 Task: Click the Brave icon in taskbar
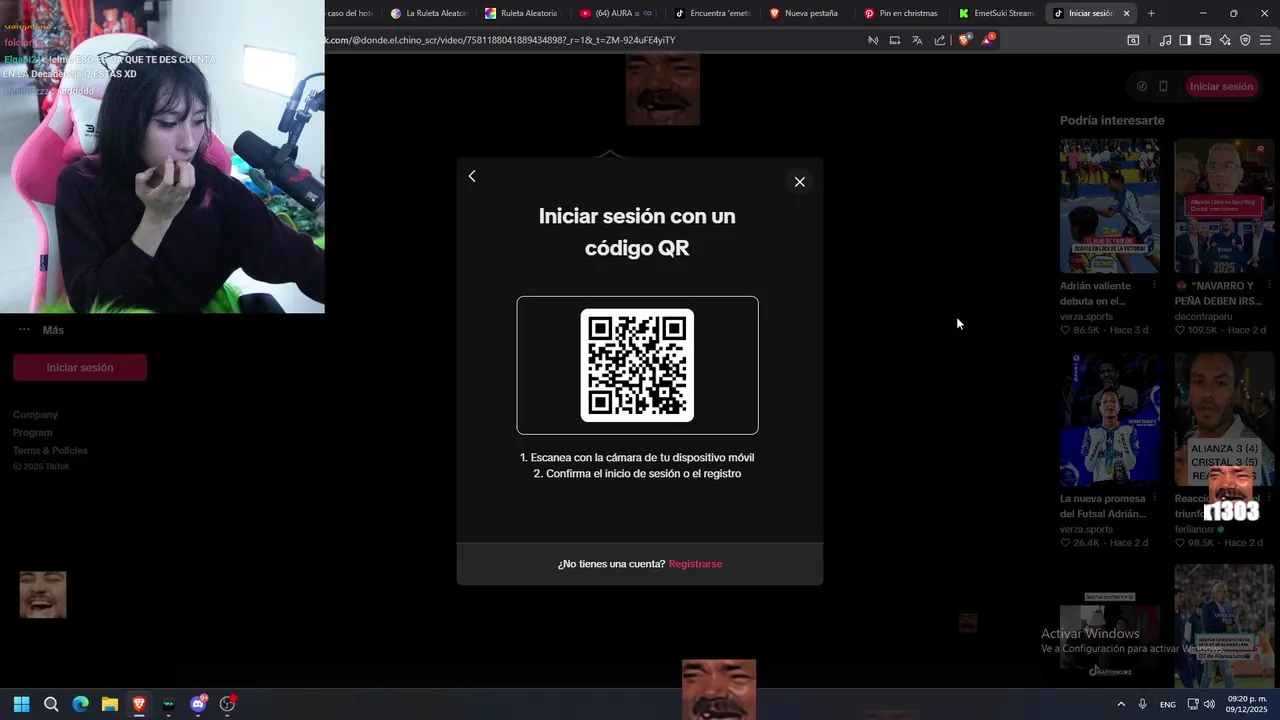139,704
